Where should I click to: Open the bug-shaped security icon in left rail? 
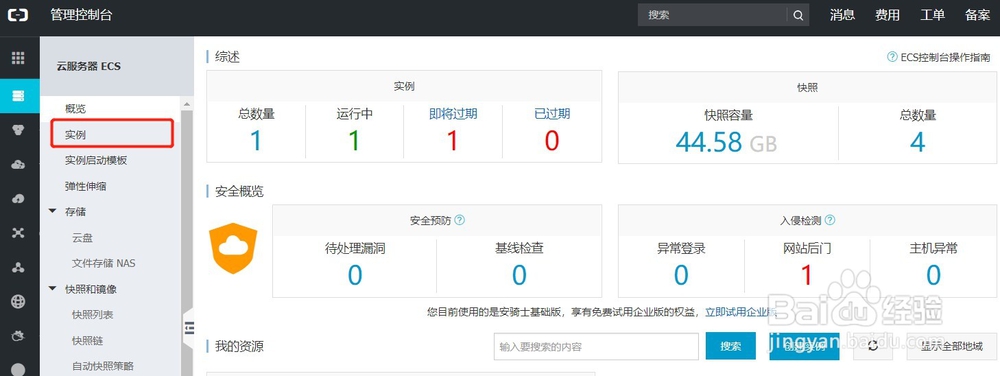tap(18, 336)
